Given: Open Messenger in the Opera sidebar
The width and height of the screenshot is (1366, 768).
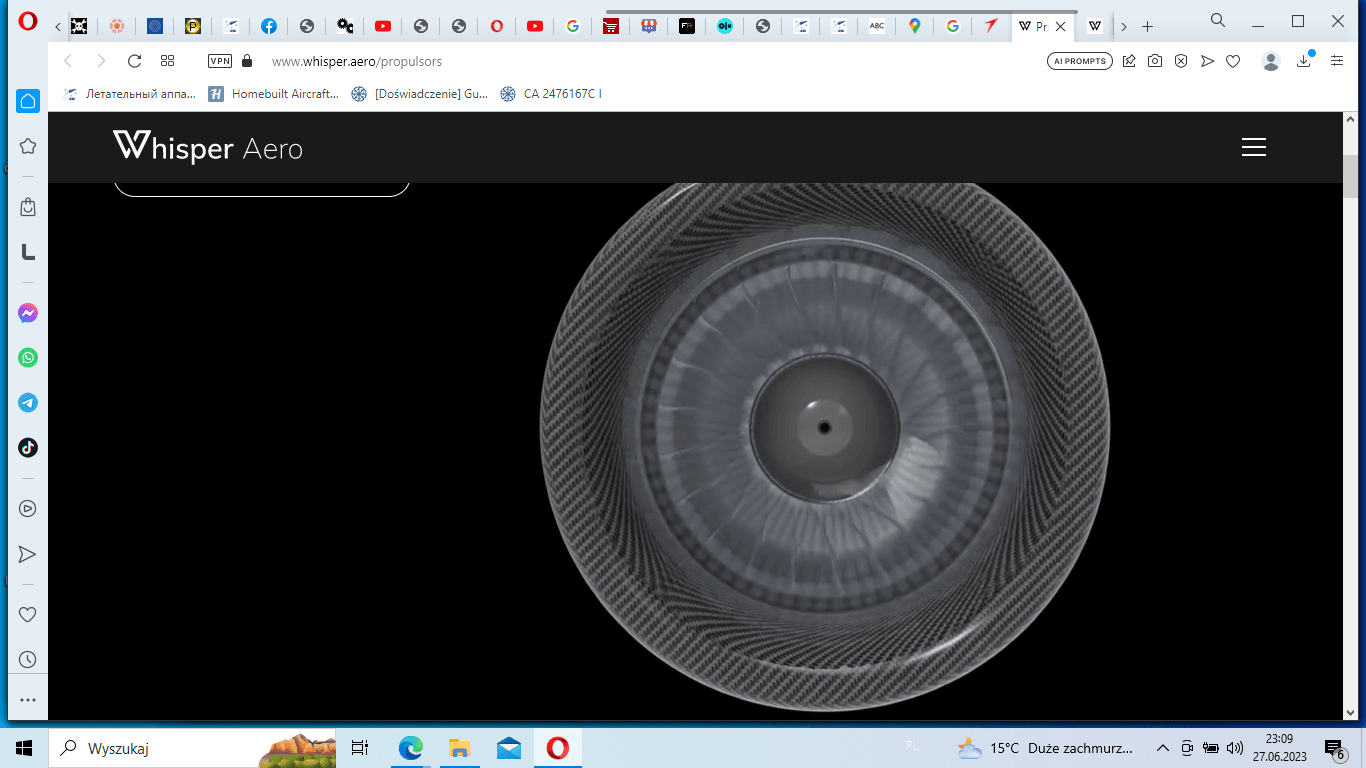Looking at the screenshot, I should [28, 313].
